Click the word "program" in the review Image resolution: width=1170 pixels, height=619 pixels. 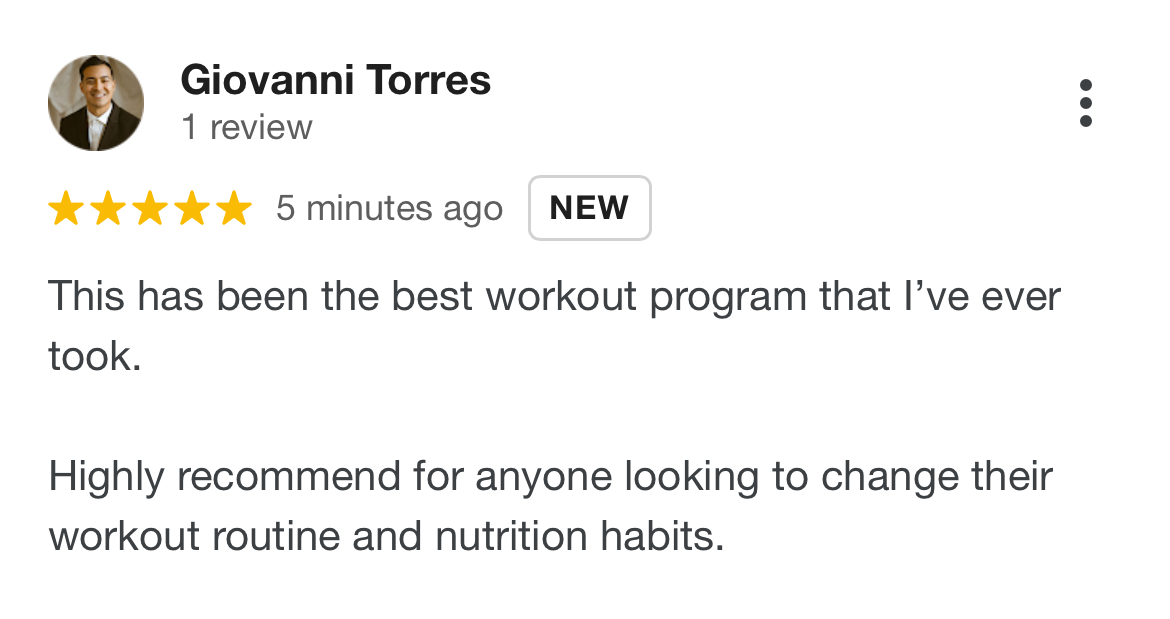click(x=728, y=298)
